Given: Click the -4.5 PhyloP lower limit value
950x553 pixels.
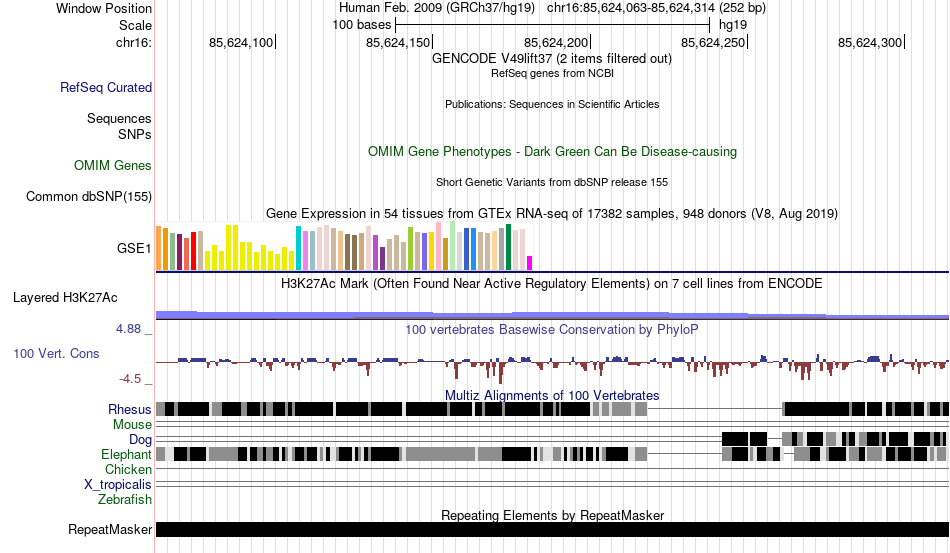Looking at the screenshot, I should 130,379.
